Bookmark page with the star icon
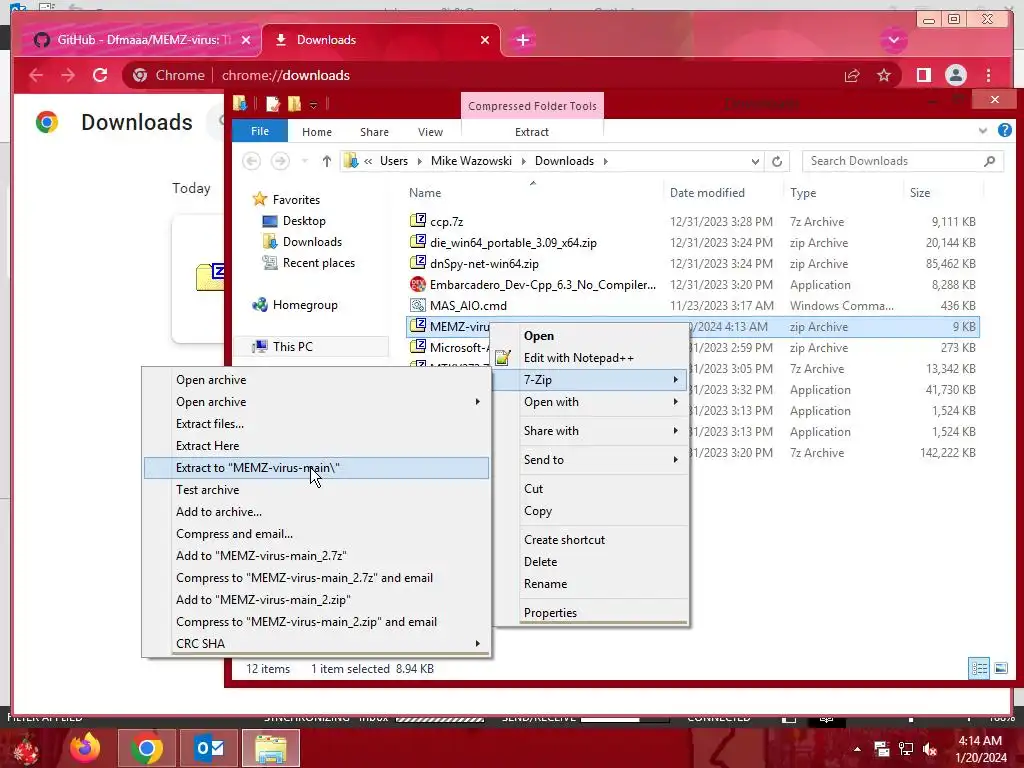The image size is (1024, 768). pos(884,76)
